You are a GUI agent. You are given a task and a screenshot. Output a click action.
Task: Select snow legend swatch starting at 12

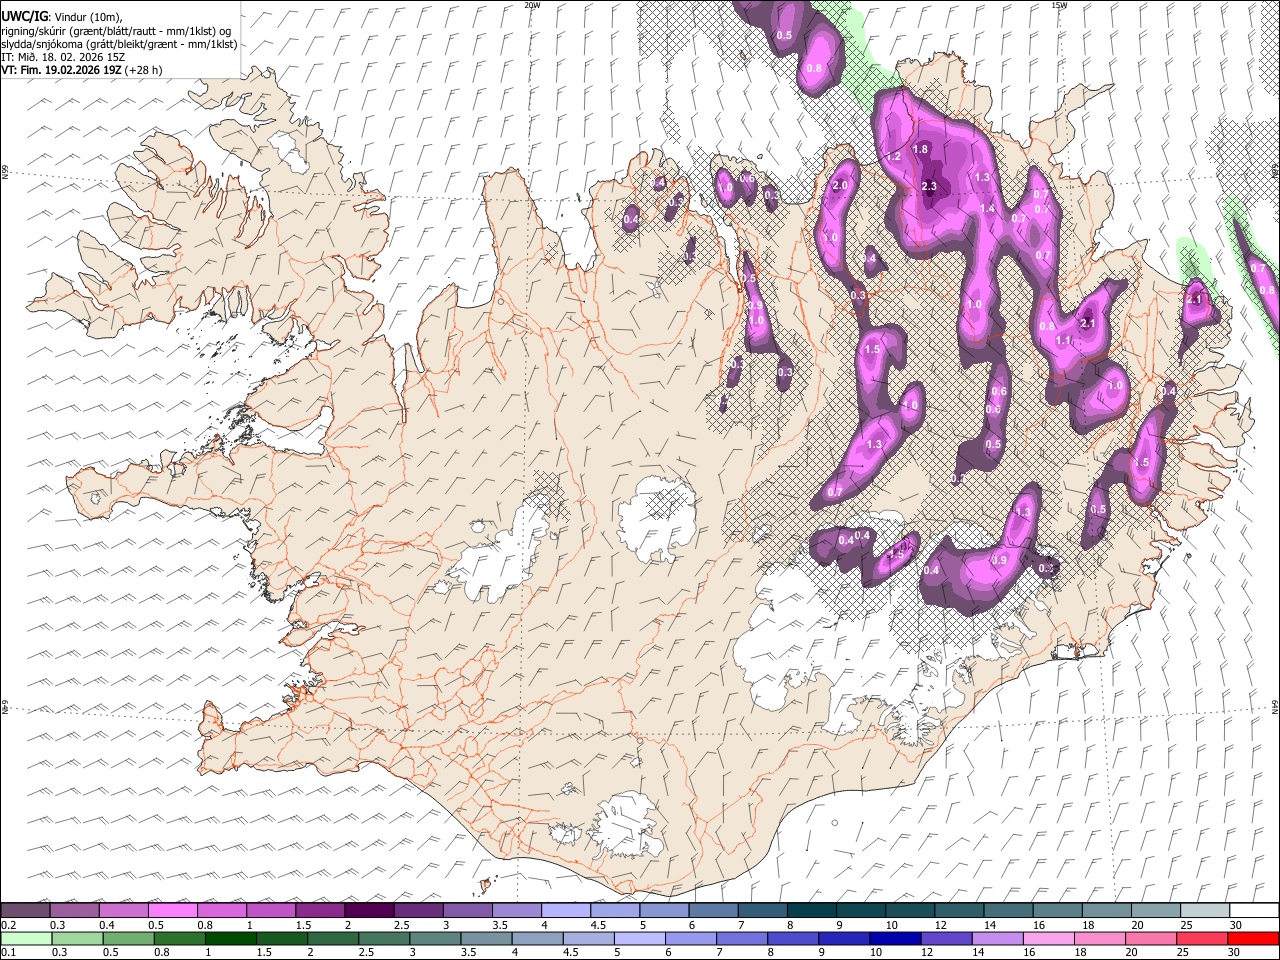coord(958,911)
